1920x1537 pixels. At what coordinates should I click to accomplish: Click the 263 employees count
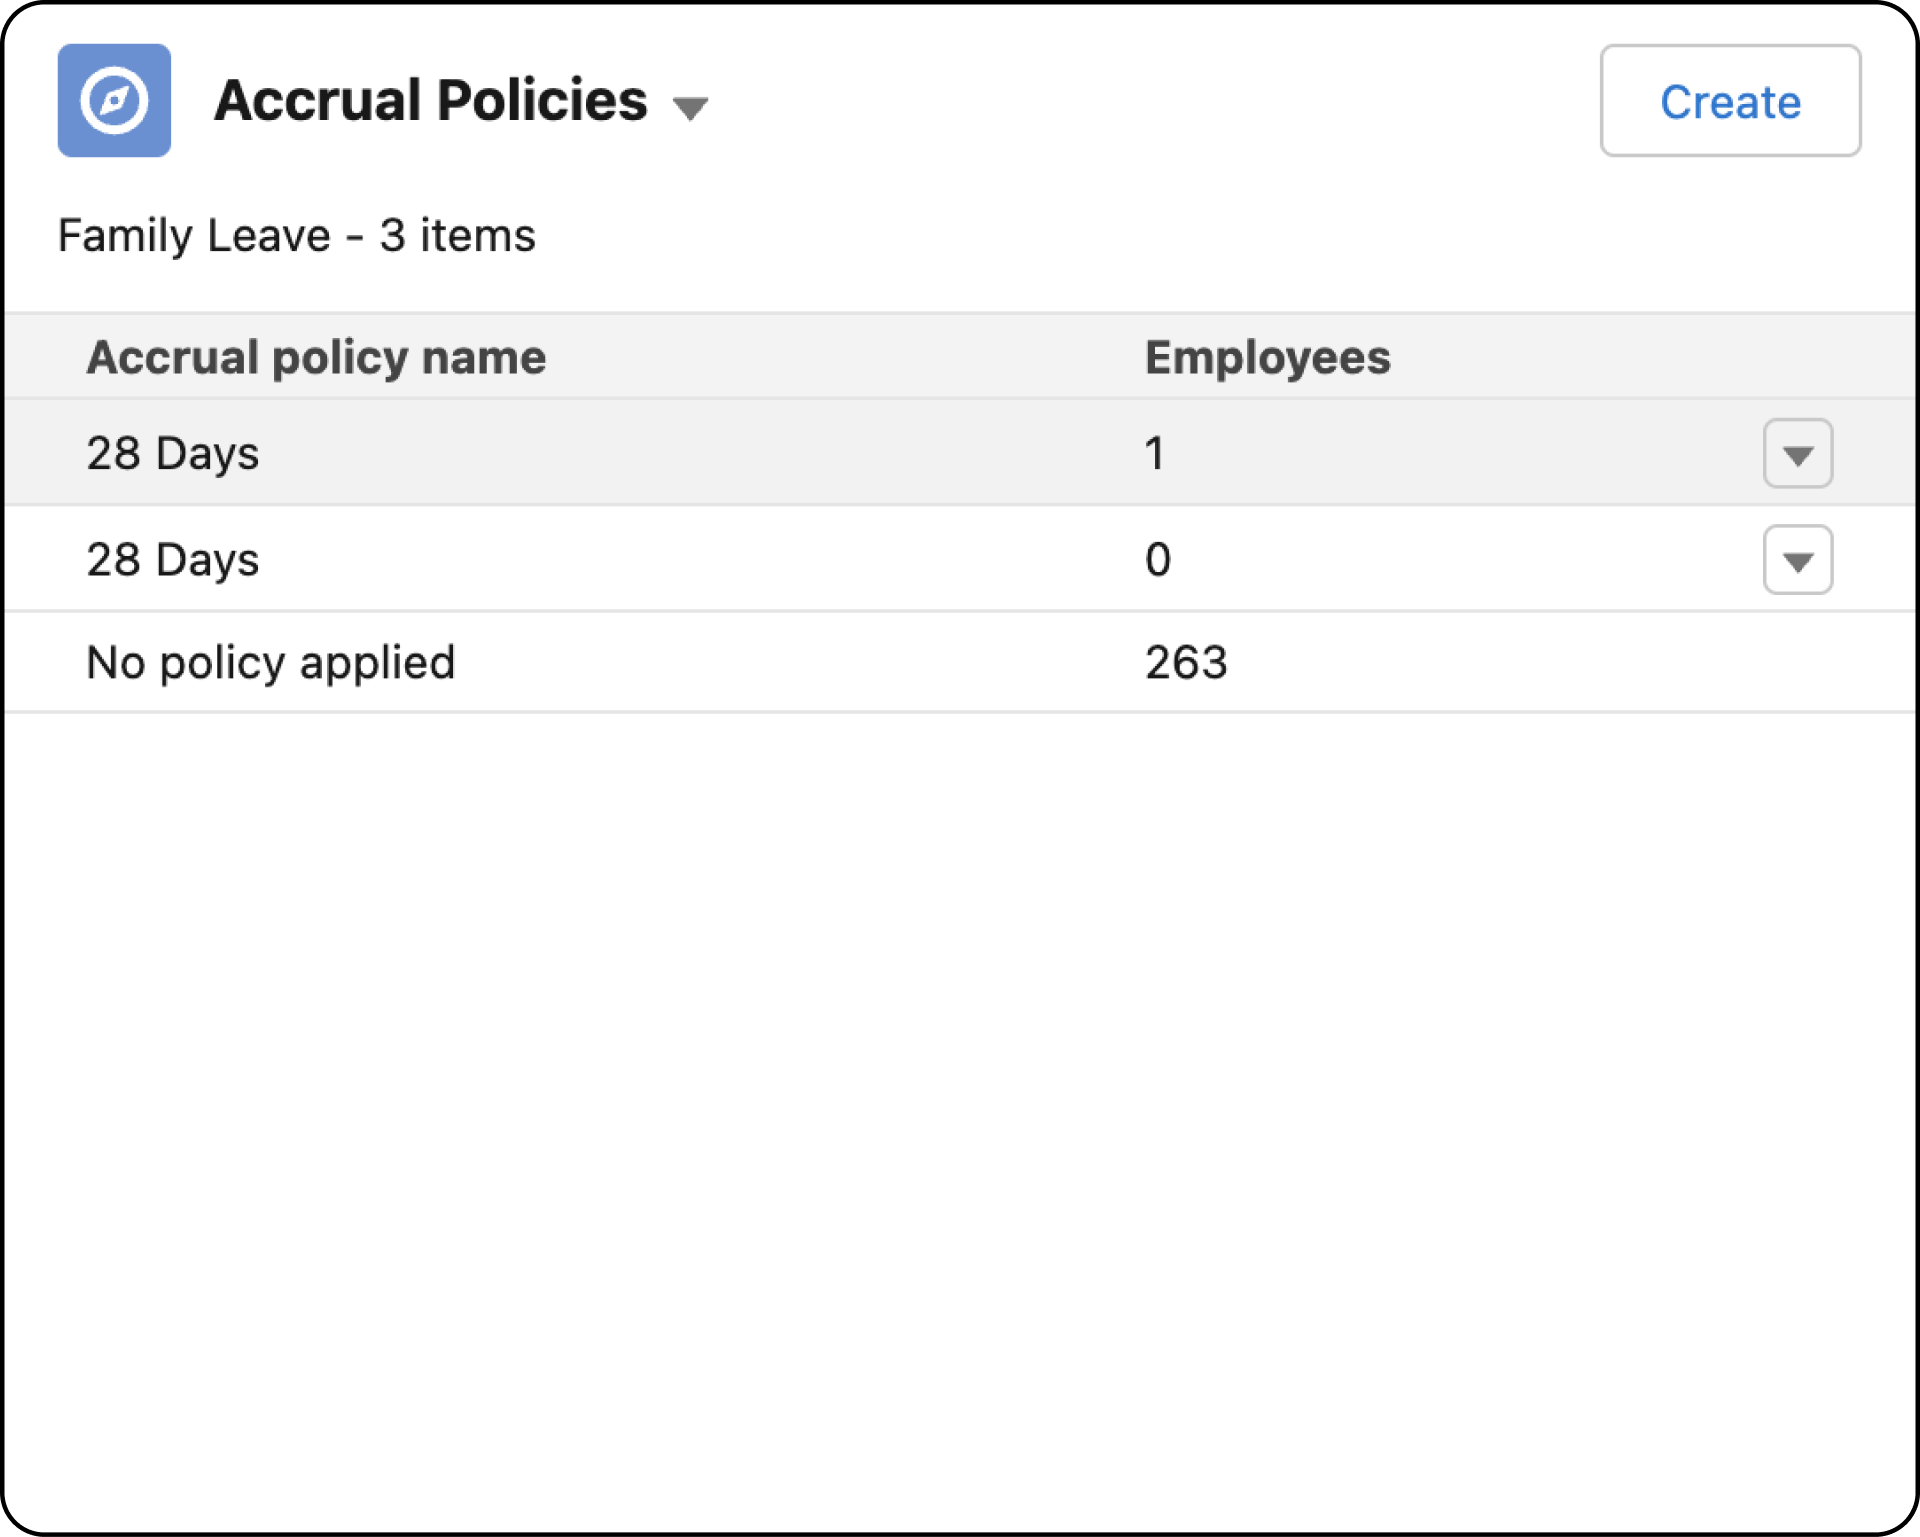1185,662
